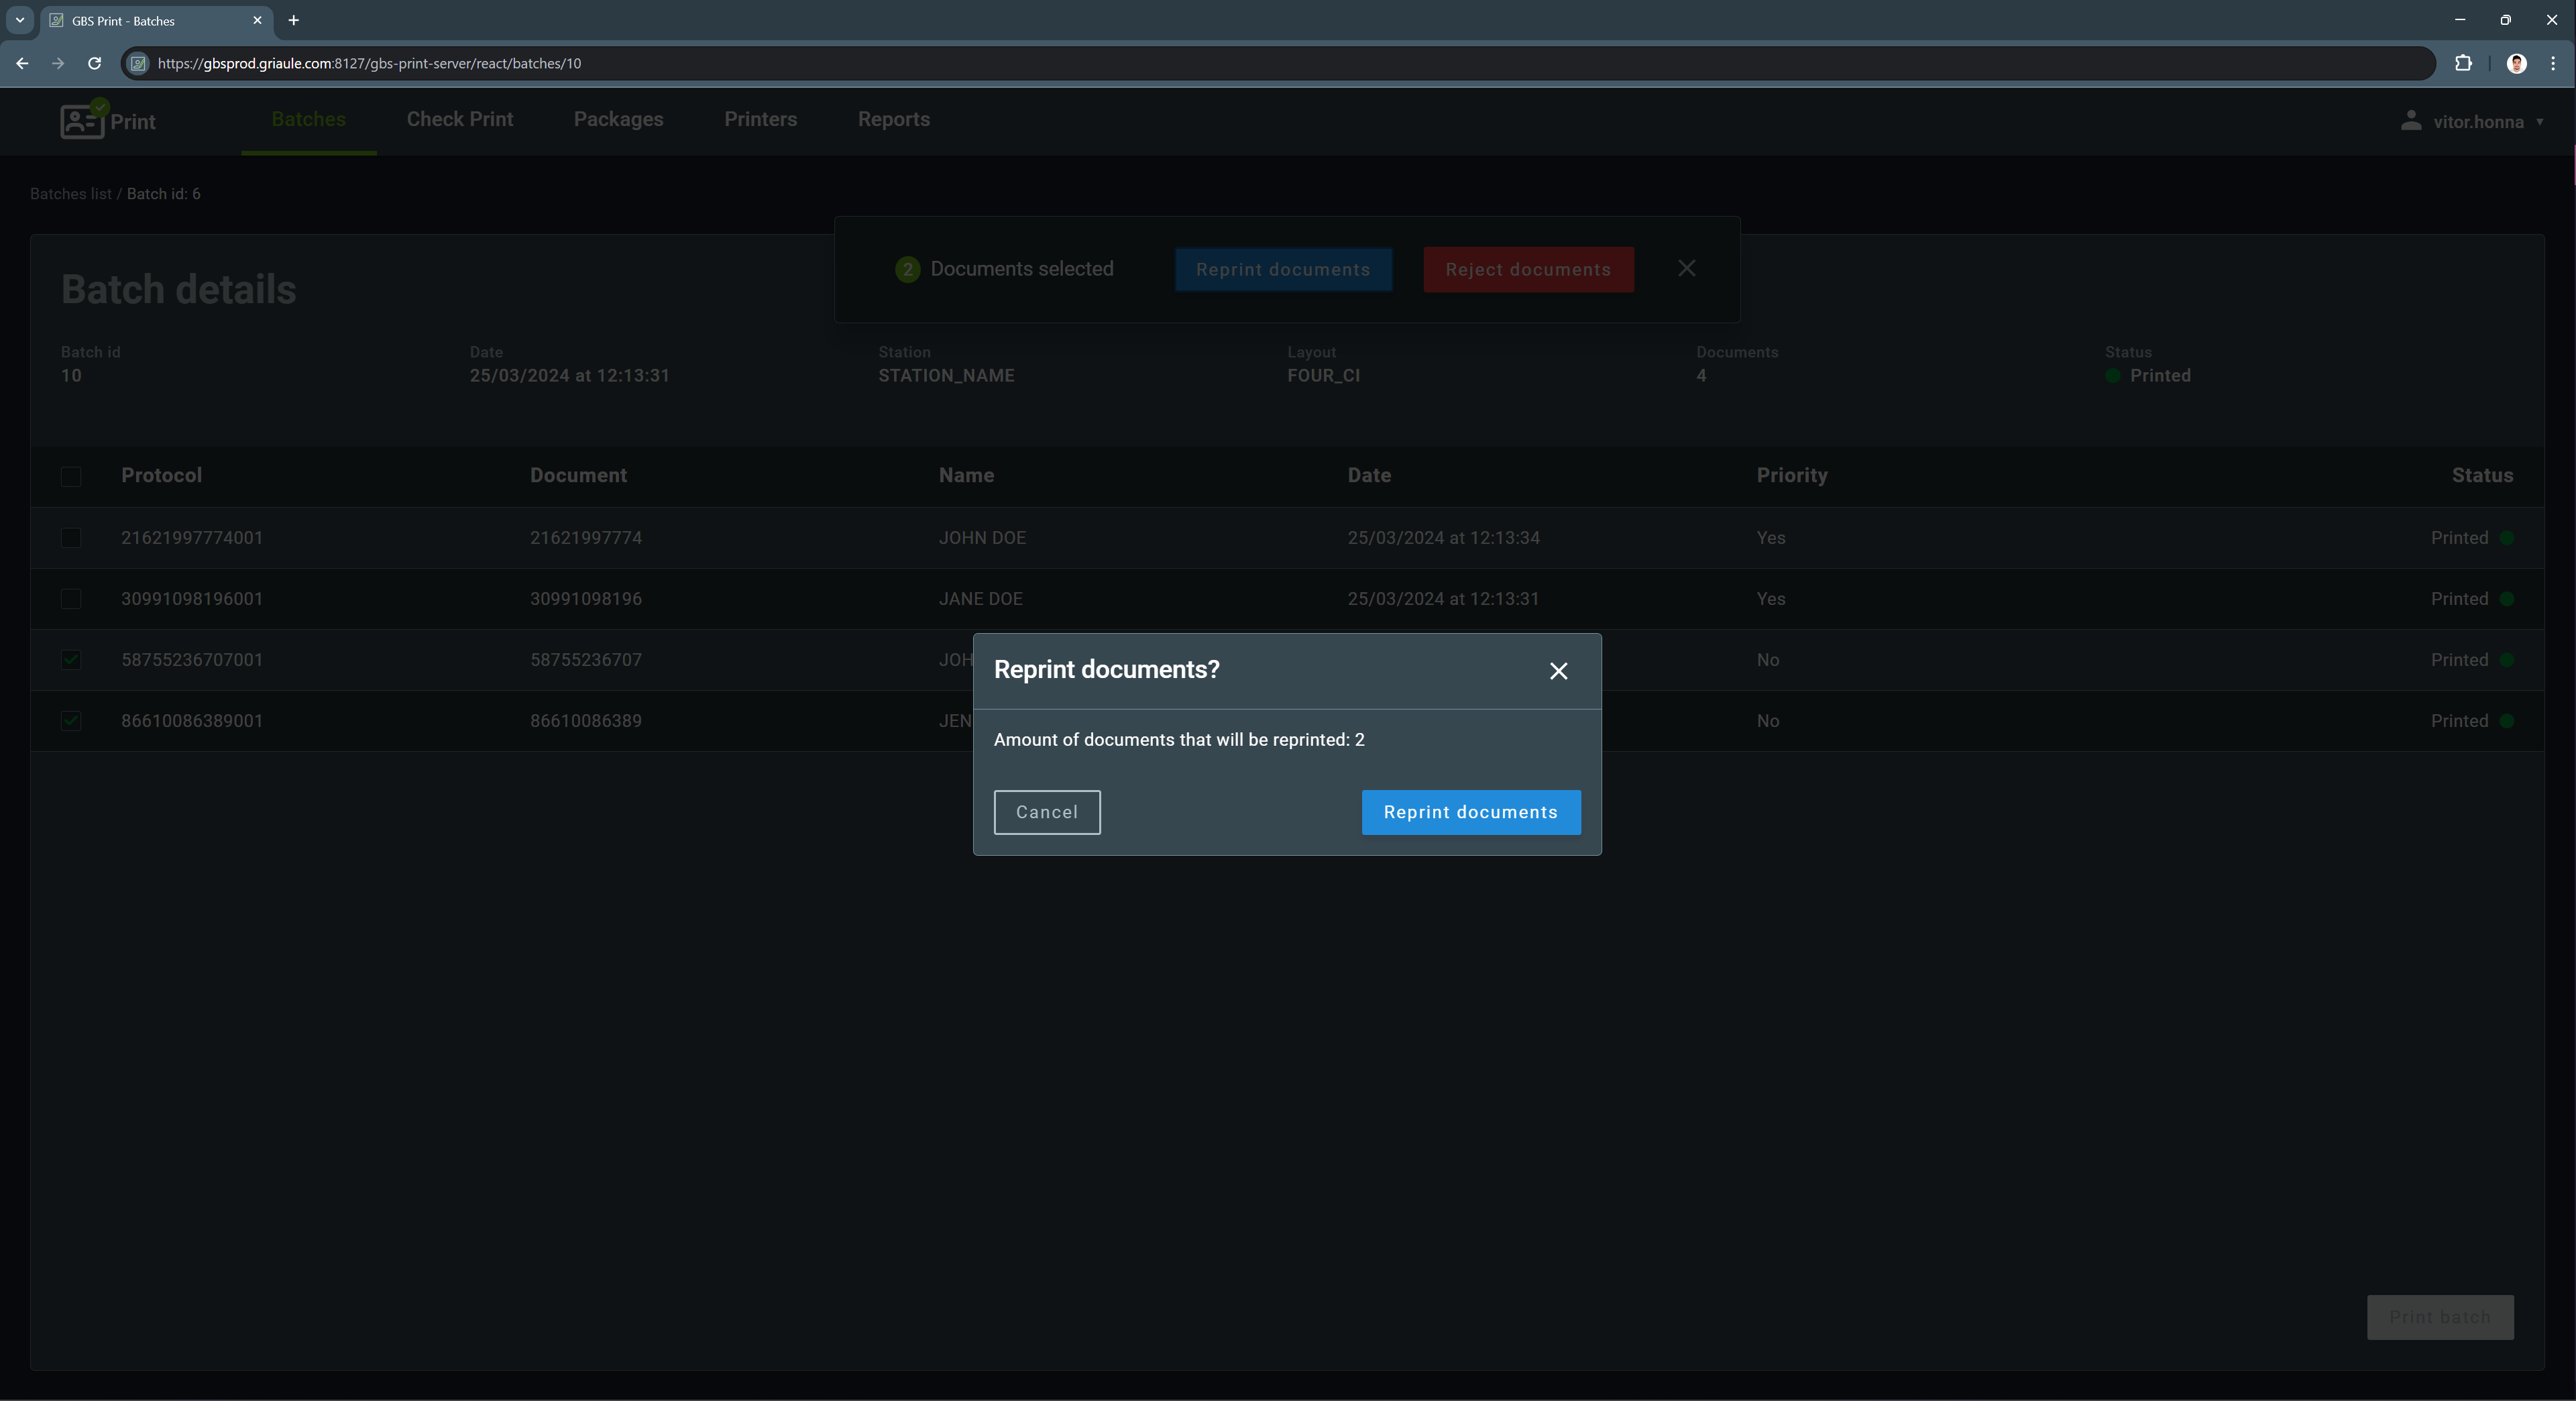This screenshot has width=2576, height=1401.
Task: Click the Name column header
Action: pyautogui.click(x=966, y=475)
